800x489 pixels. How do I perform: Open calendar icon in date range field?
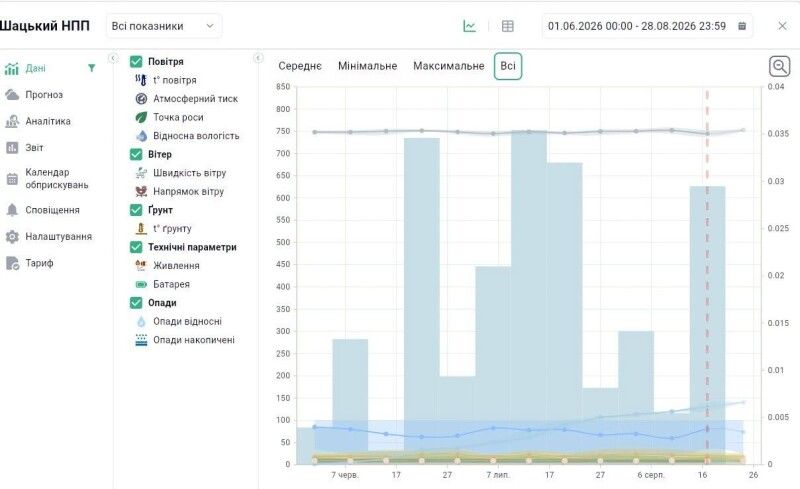(742, 26)
